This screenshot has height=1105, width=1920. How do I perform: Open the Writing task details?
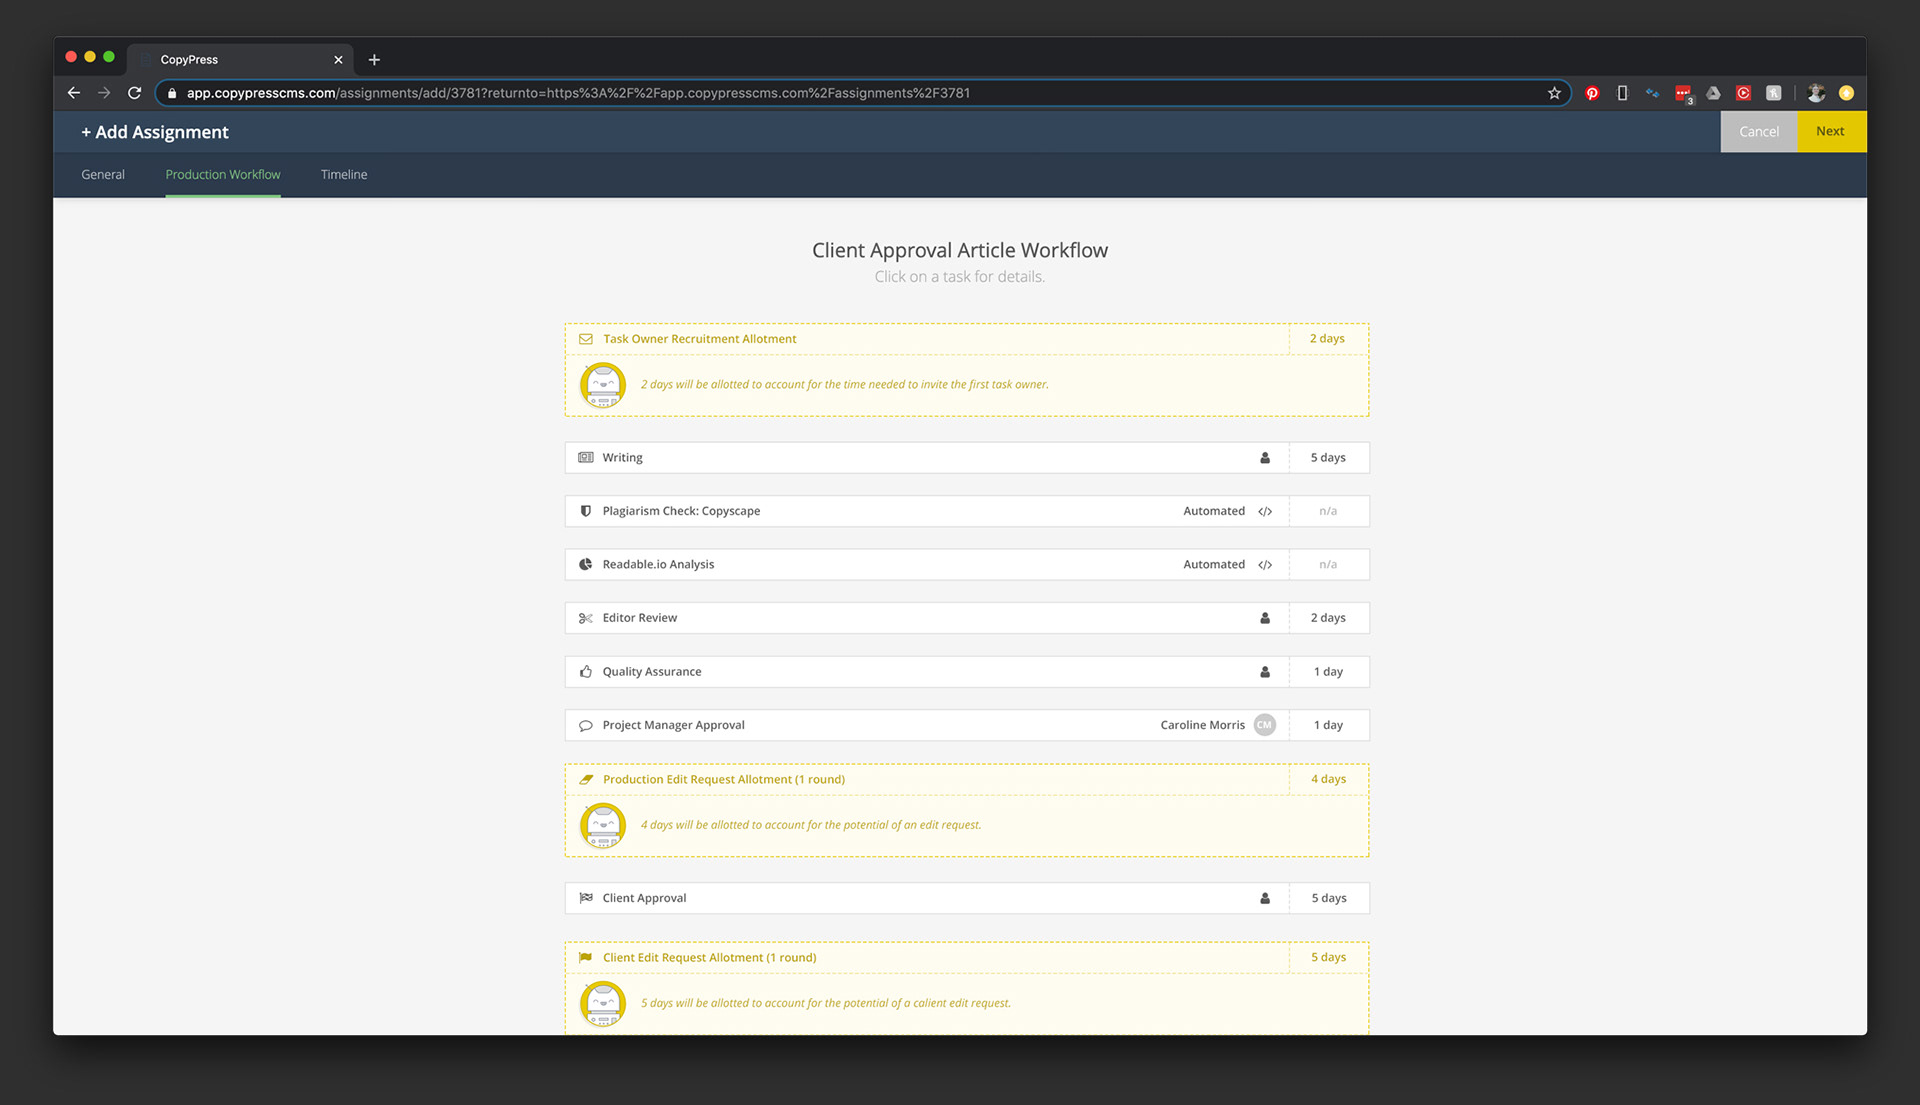[967, 458]
